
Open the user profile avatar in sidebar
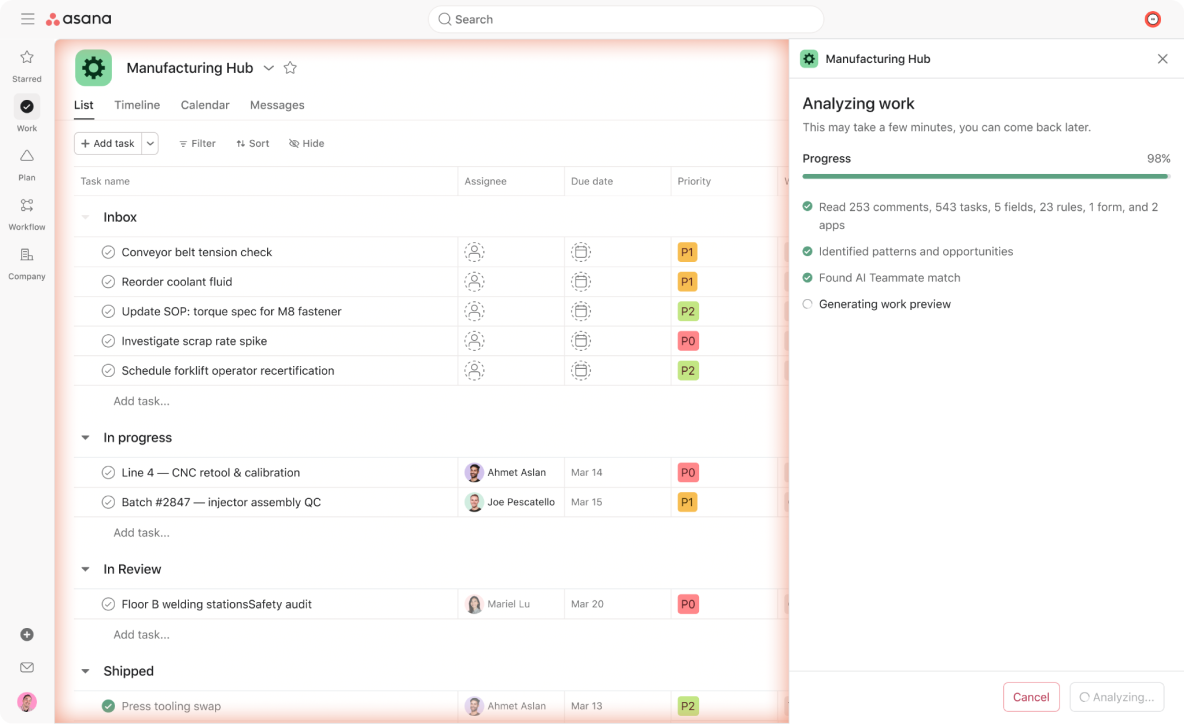tap(26, 702)
